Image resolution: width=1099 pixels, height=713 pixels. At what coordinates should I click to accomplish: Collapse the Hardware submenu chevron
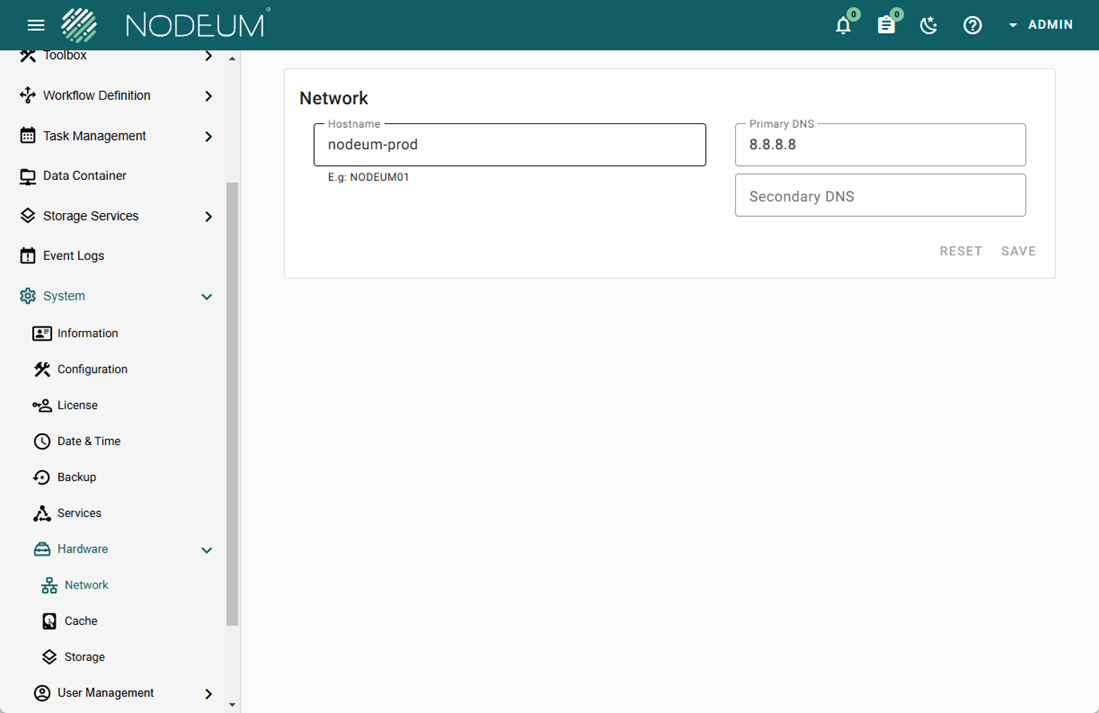click(x=206, y=550)
